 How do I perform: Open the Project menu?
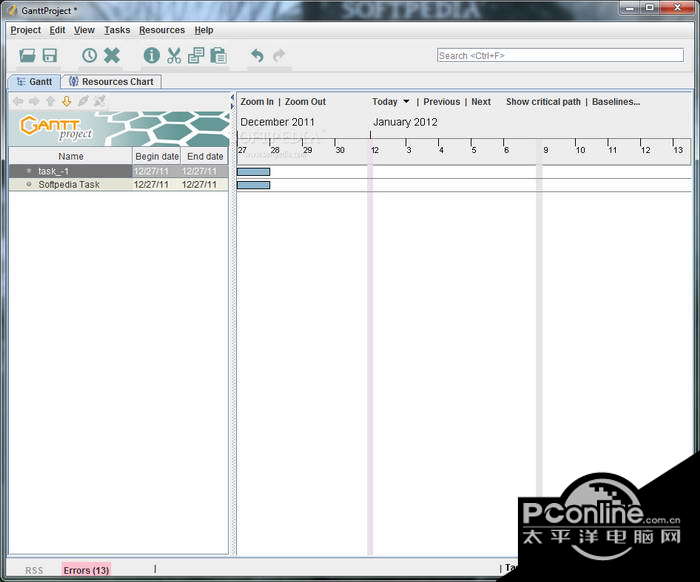click(25, 30)
